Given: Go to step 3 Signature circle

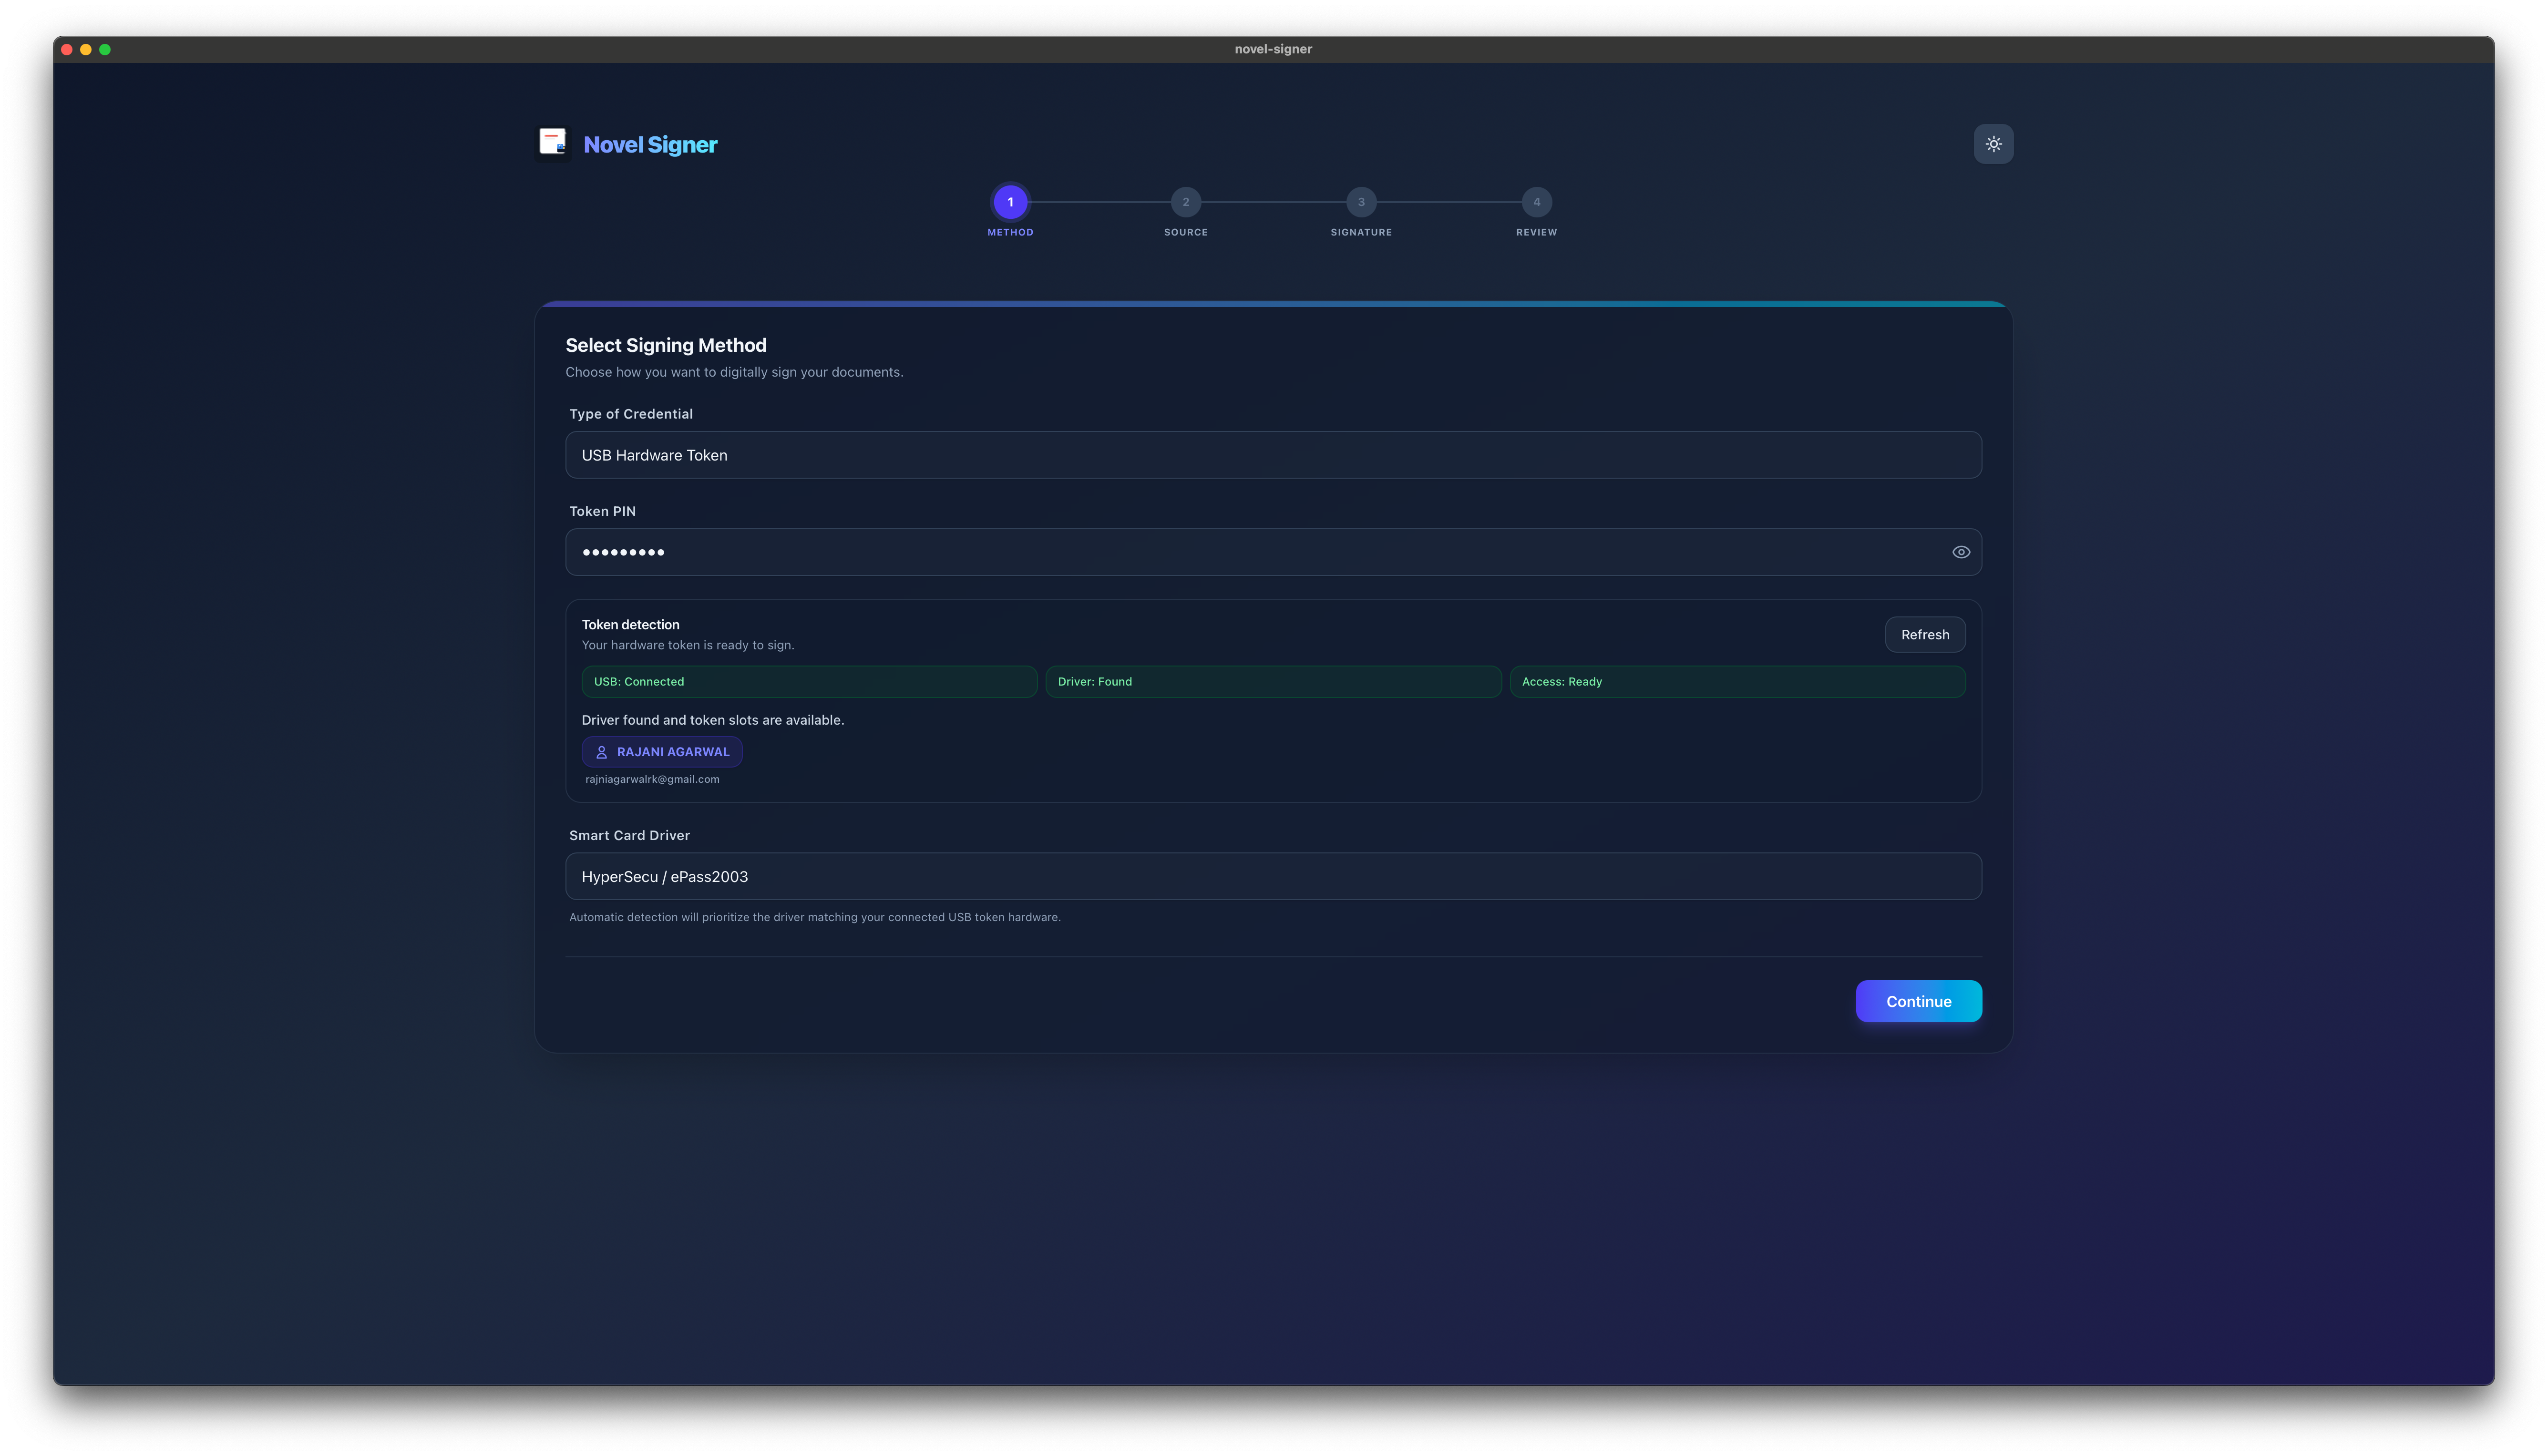Looking at the screenshot, I should click(x=1361, y=202).
